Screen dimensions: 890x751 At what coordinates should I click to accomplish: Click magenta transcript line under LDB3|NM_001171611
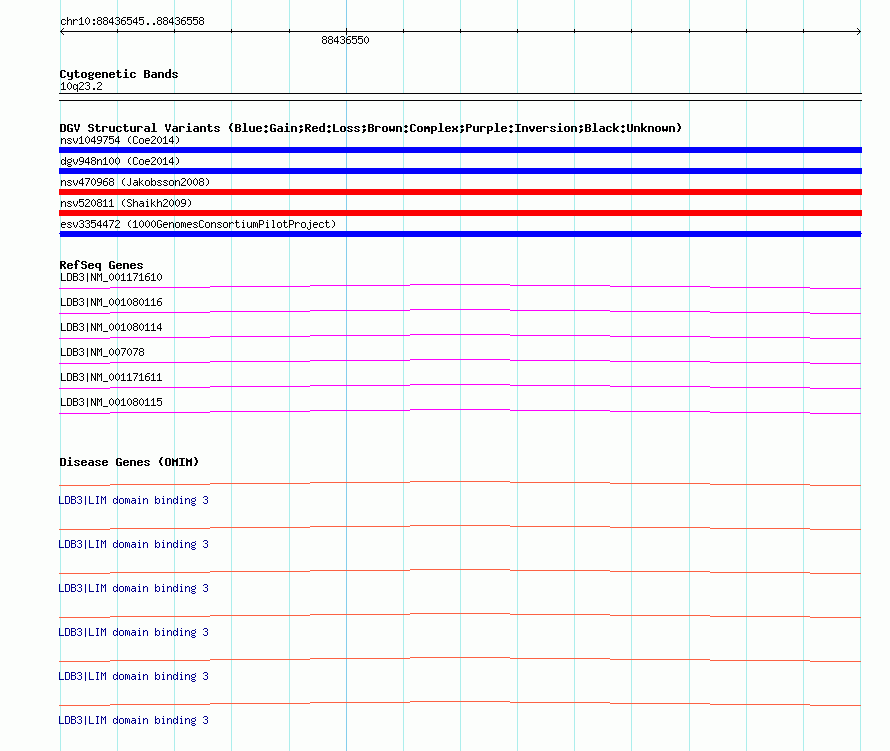(460, 386)
